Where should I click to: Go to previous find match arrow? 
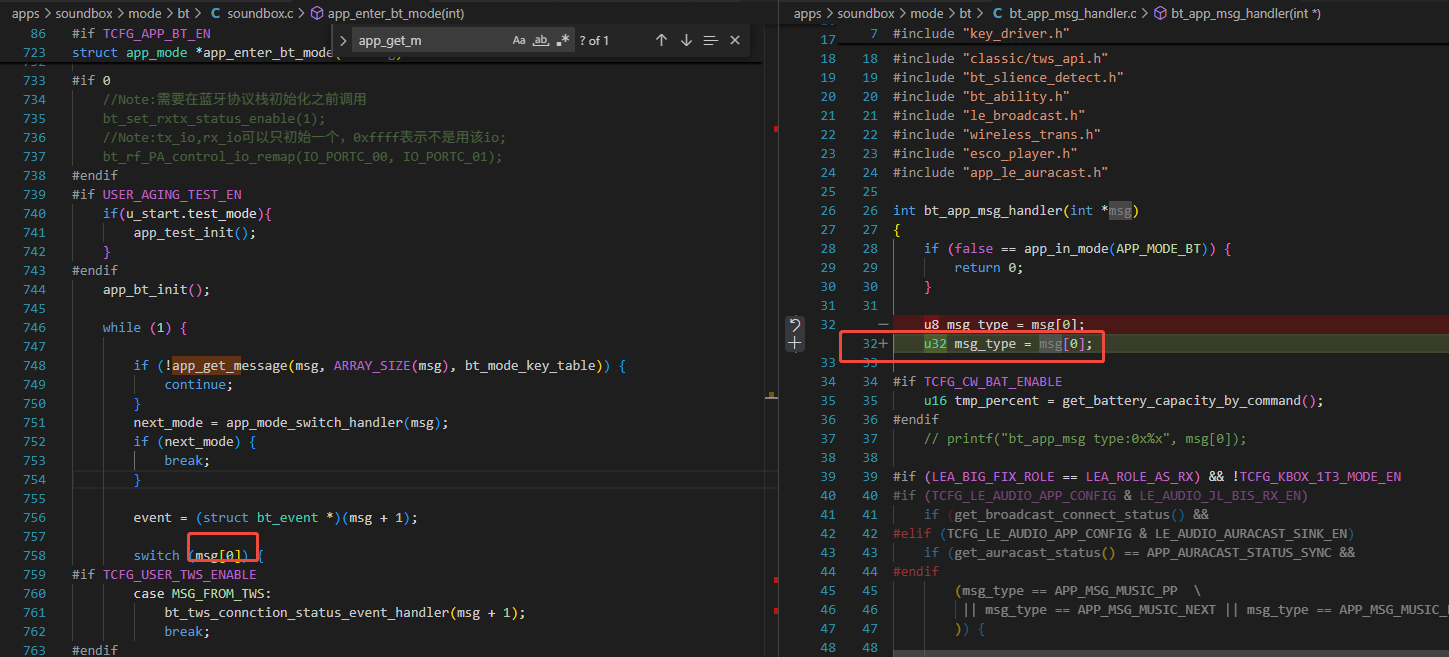point(661,40)
